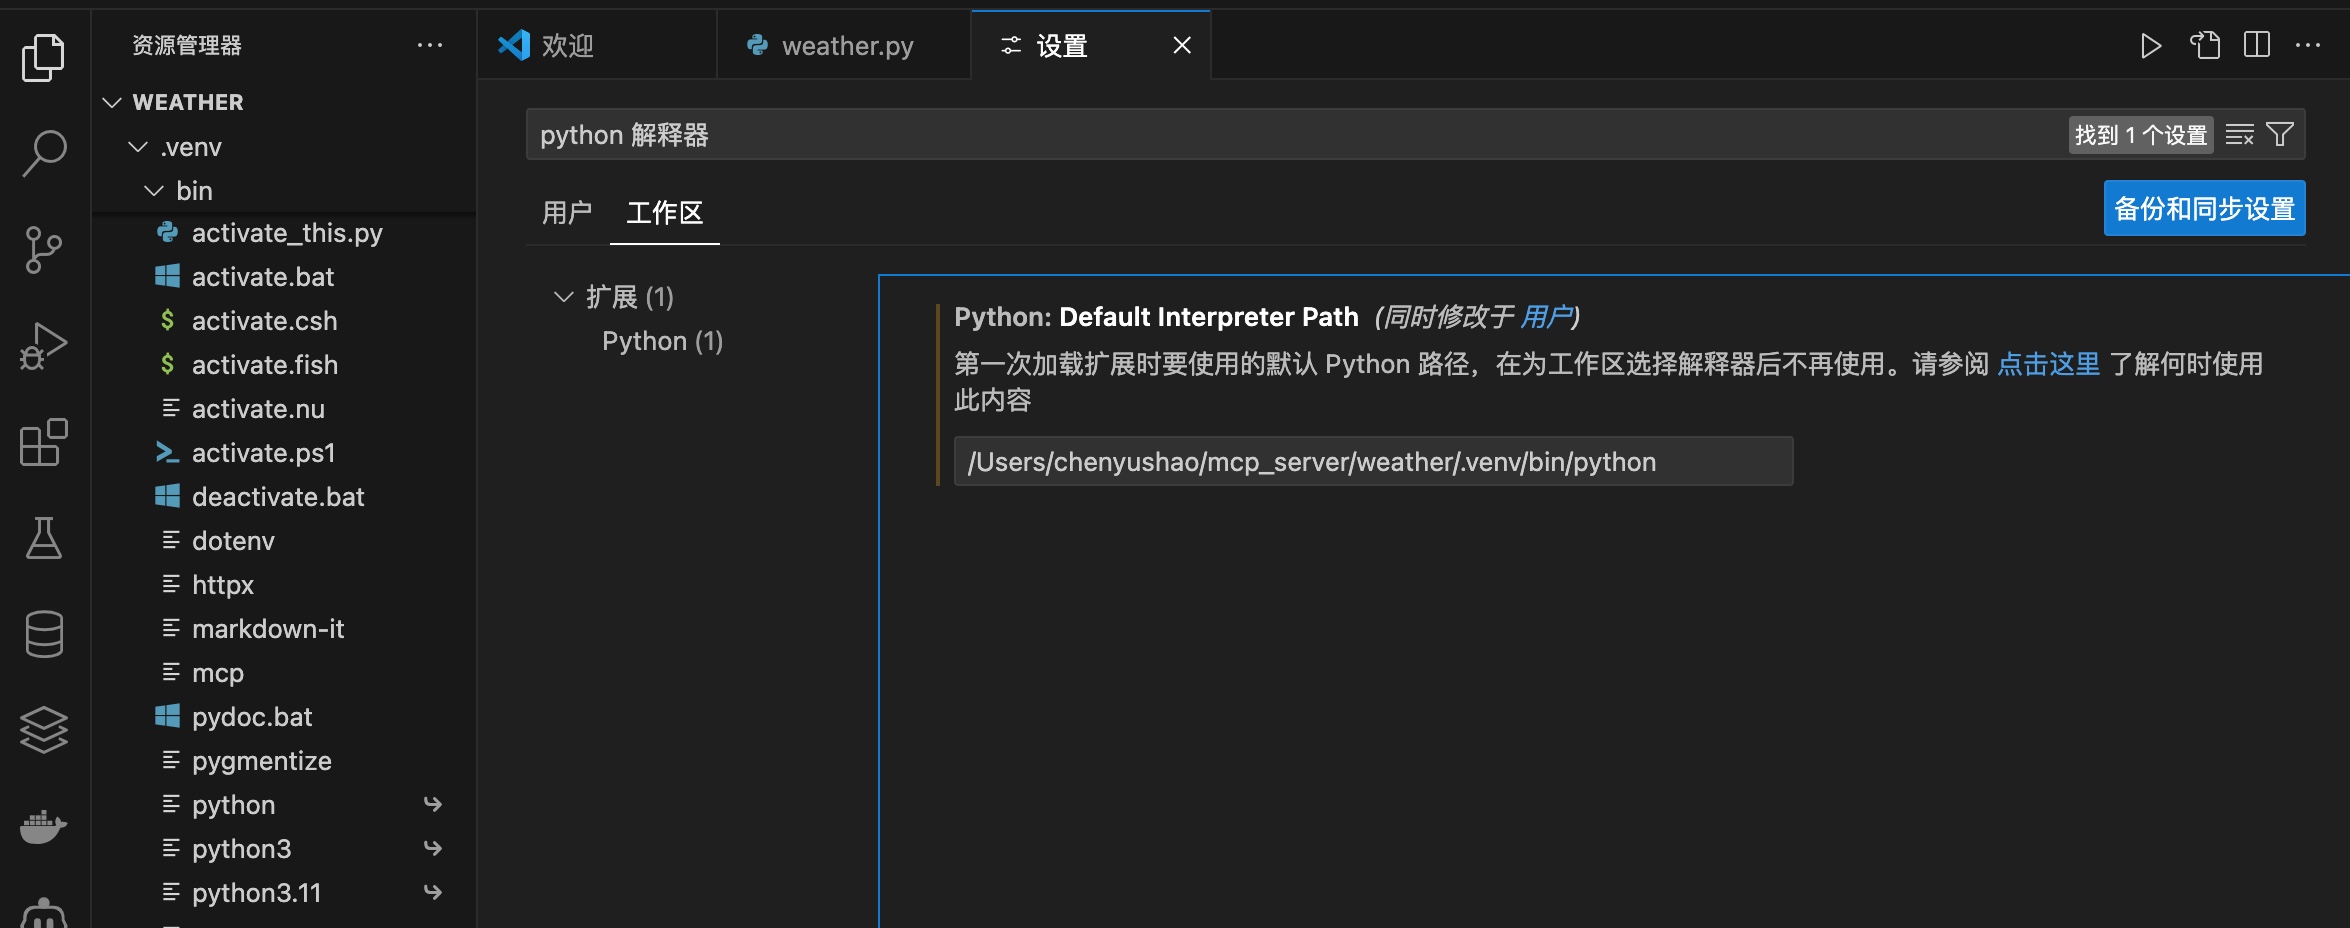The width and height of the screenshot is (2350, 928).
Task: Open the Docker view
Action: (43, 826)
